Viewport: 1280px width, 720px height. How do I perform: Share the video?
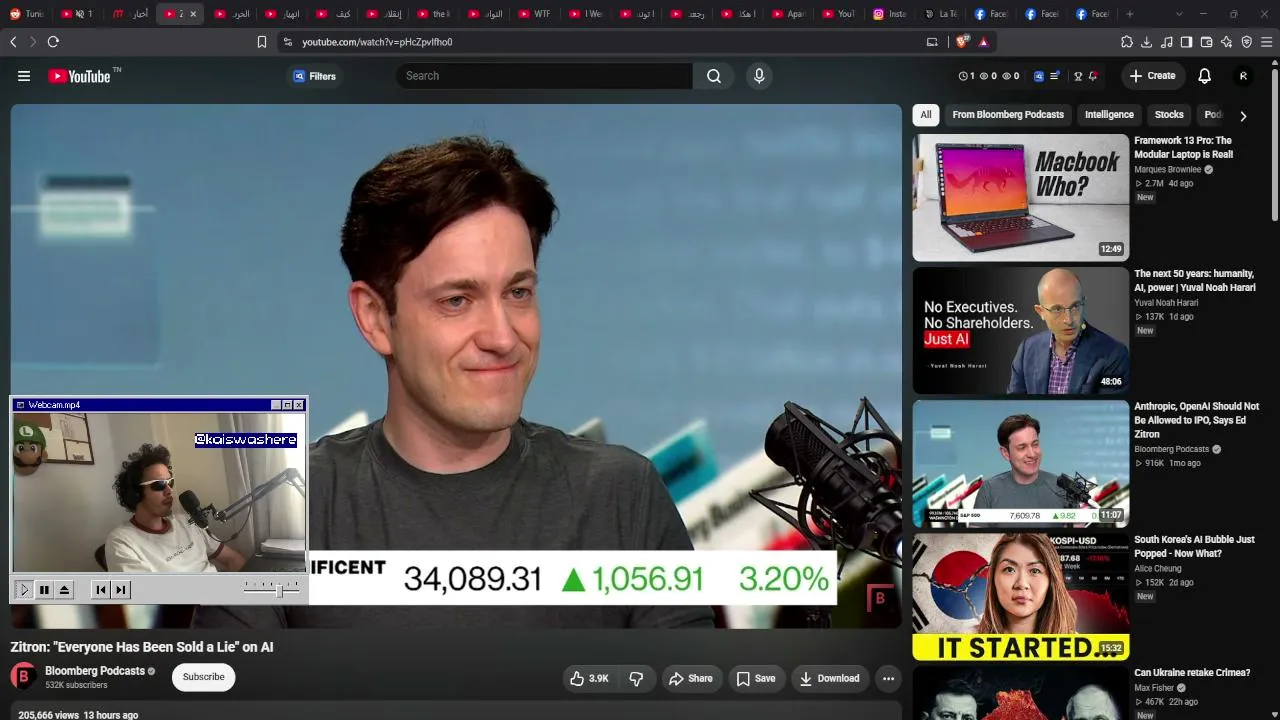[x=691, y=679]
